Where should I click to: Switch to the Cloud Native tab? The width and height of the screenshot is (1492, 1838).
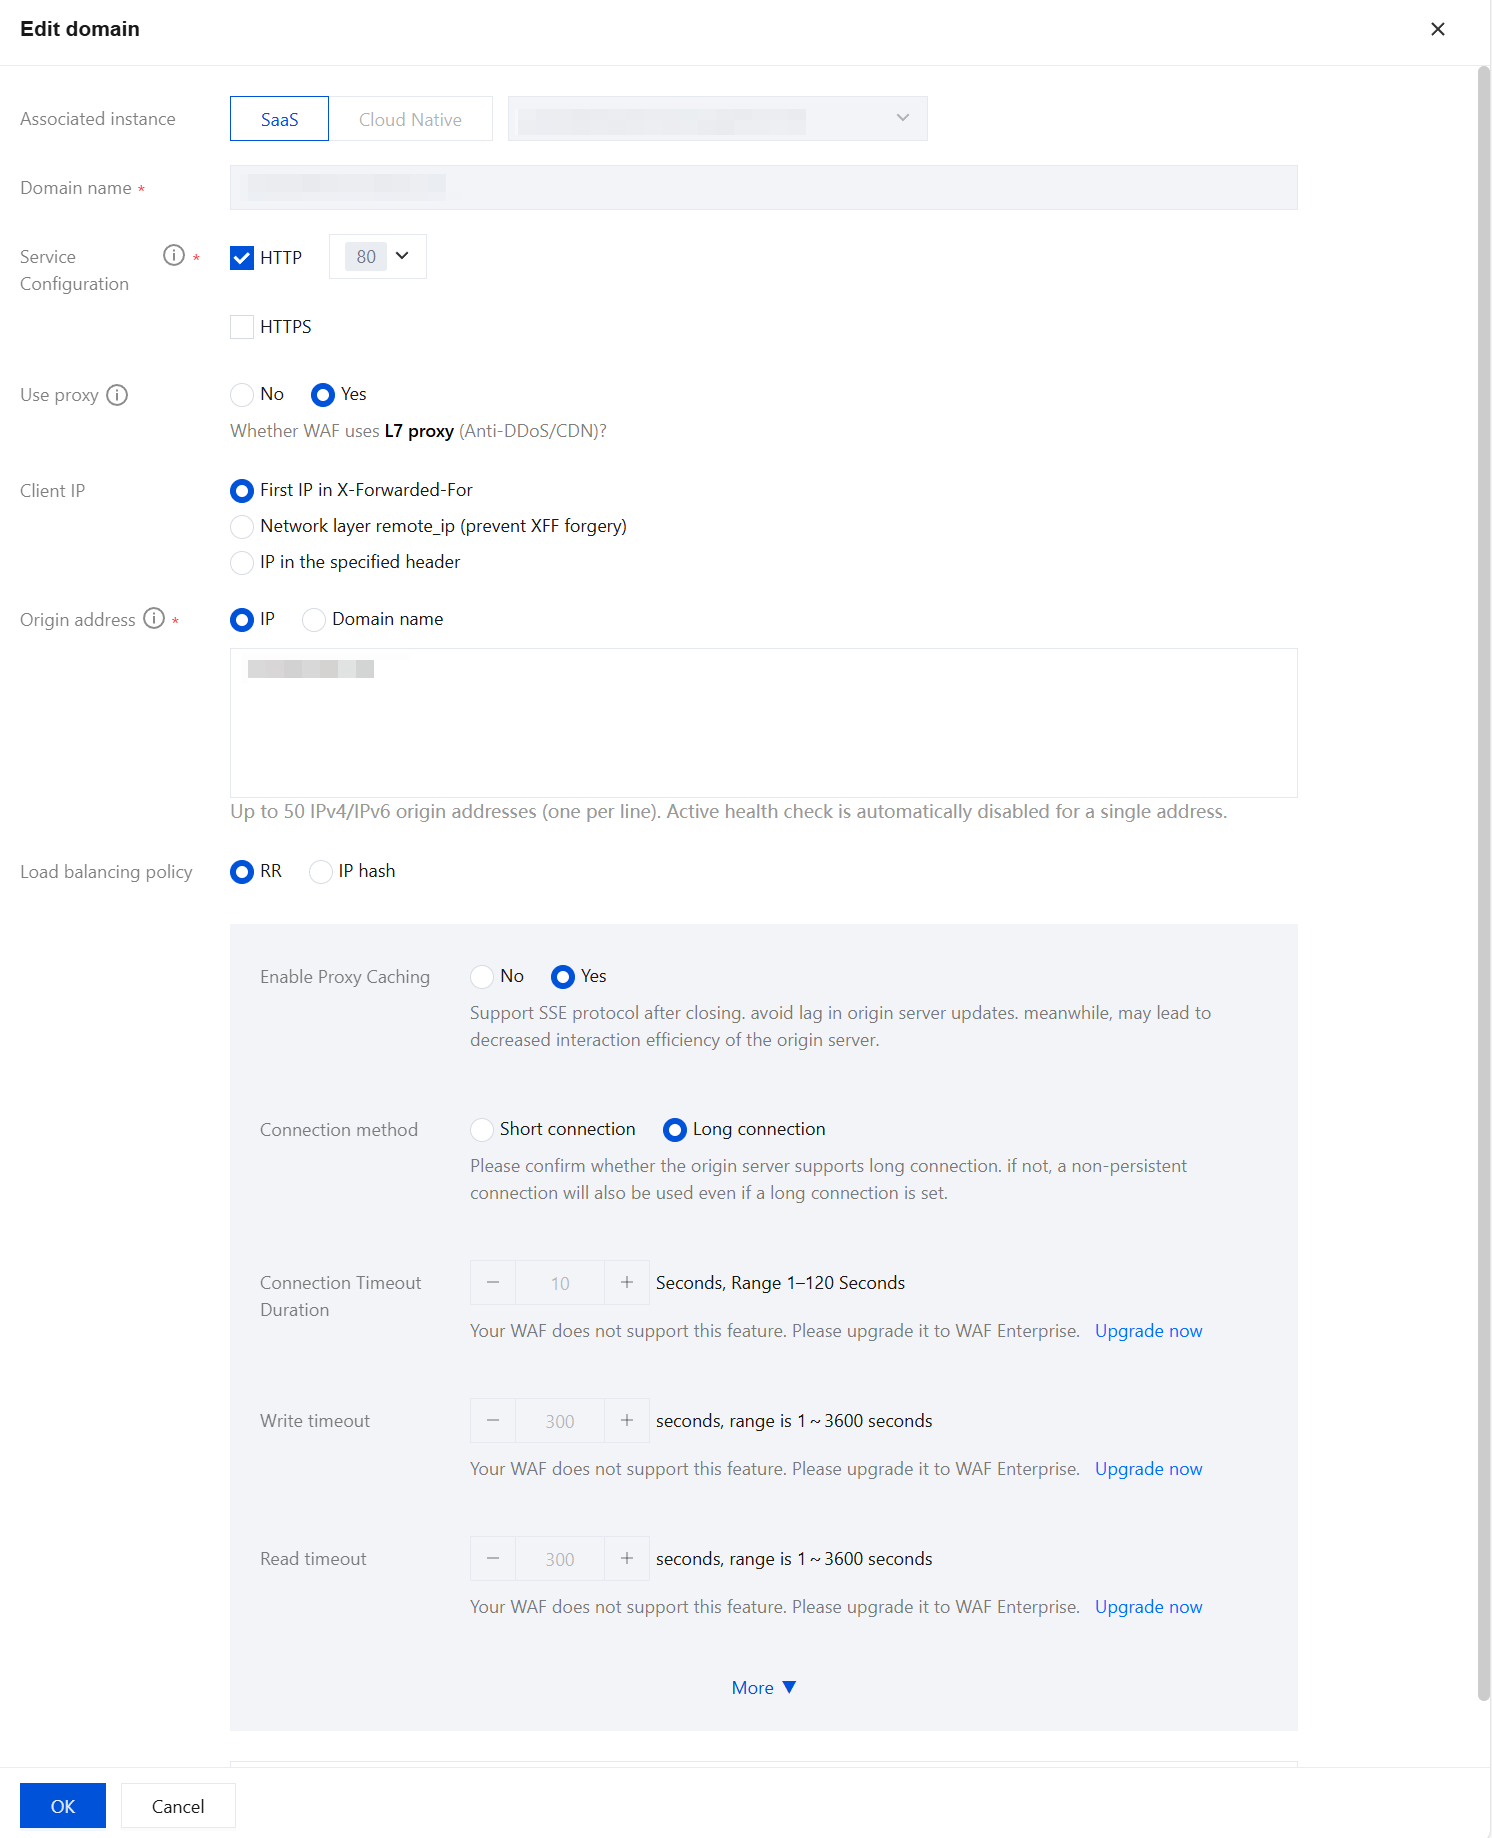[x=410, y=119]
